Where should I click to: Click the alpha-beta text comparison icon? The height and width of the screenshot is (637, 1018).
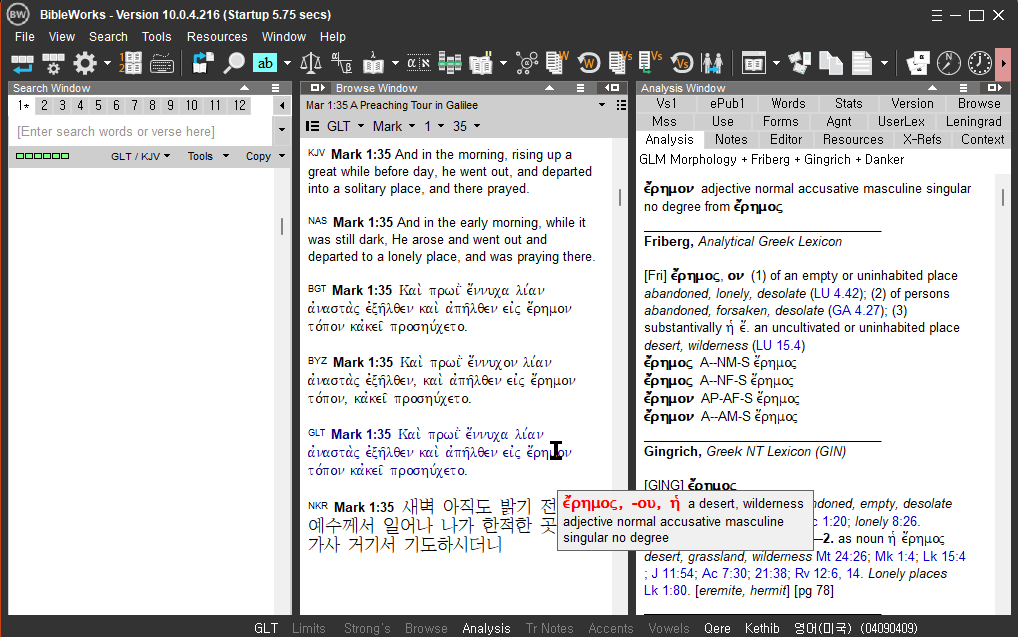coord(341,63)
